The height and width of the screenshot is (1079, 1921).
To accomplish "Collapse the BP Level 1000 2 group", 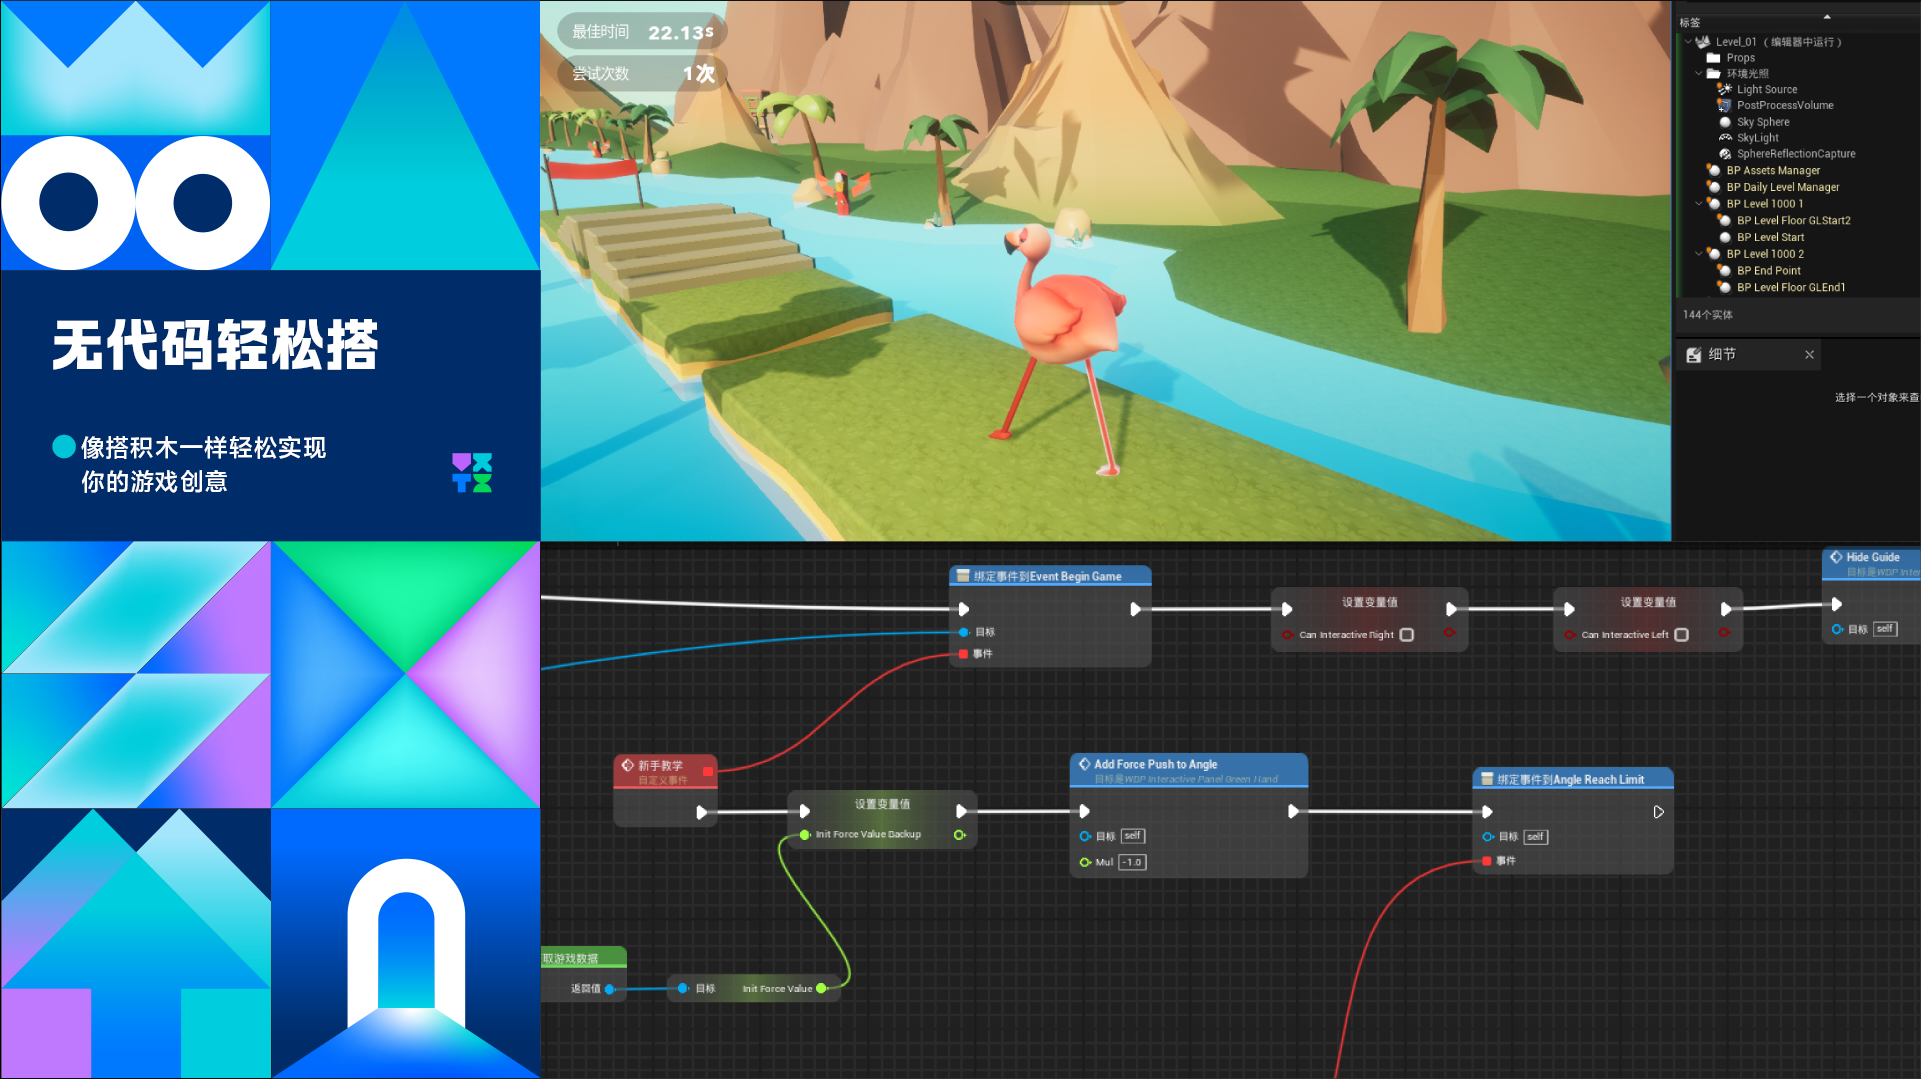I will (x=1699, y=254).
